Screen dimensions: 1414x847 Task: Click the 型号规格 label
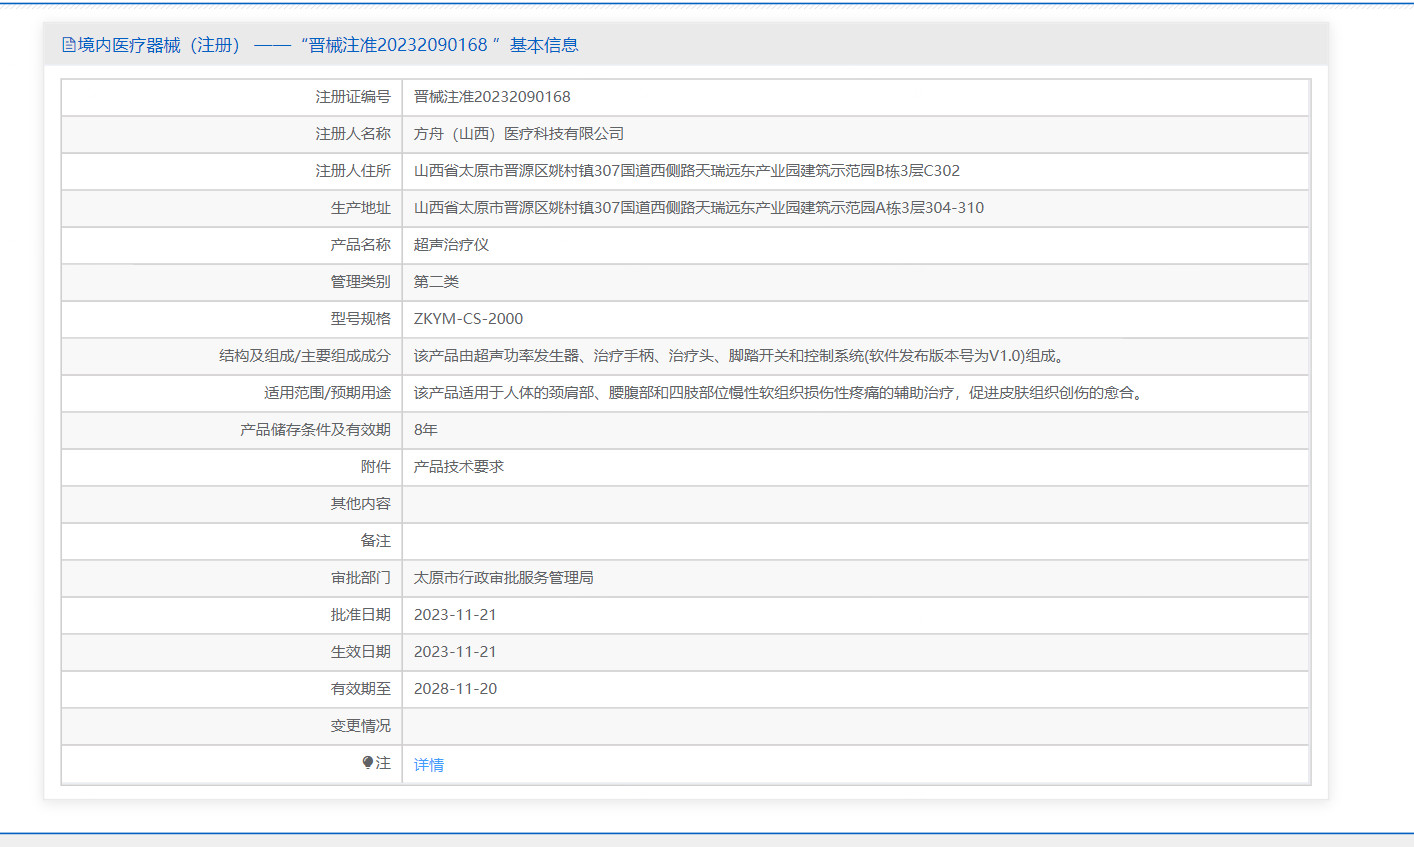click(x=361, y=319)
